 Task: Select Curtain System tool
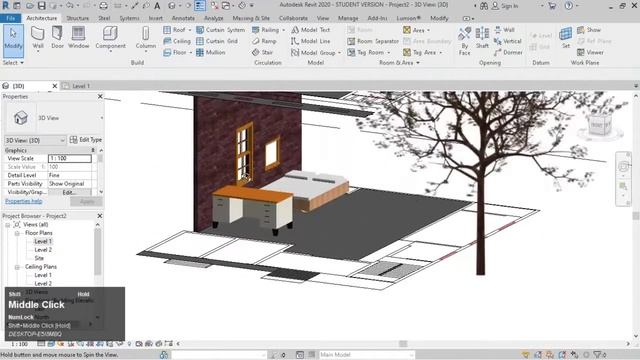pos(220,30)
